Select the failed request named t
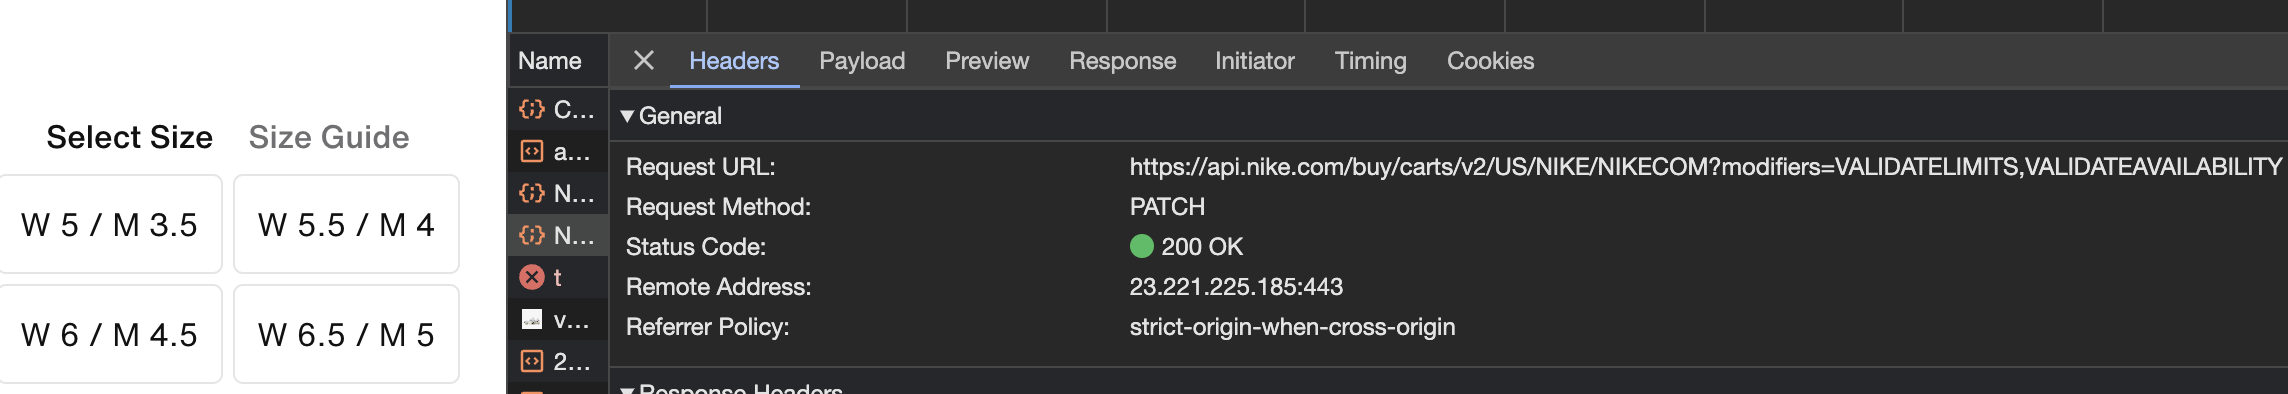2288x394 pixels. tap(558, 277)
